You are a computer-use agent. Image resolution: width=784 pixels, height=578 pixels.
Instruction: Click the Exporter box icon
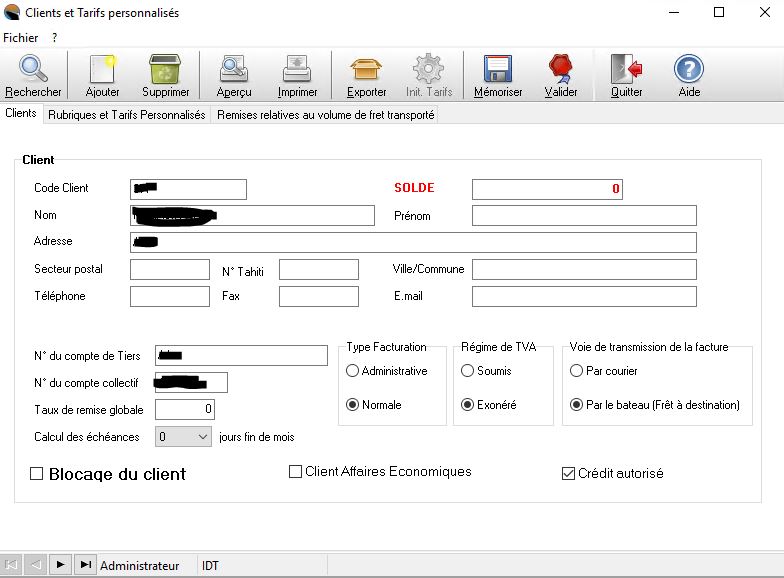pos(366,70)
